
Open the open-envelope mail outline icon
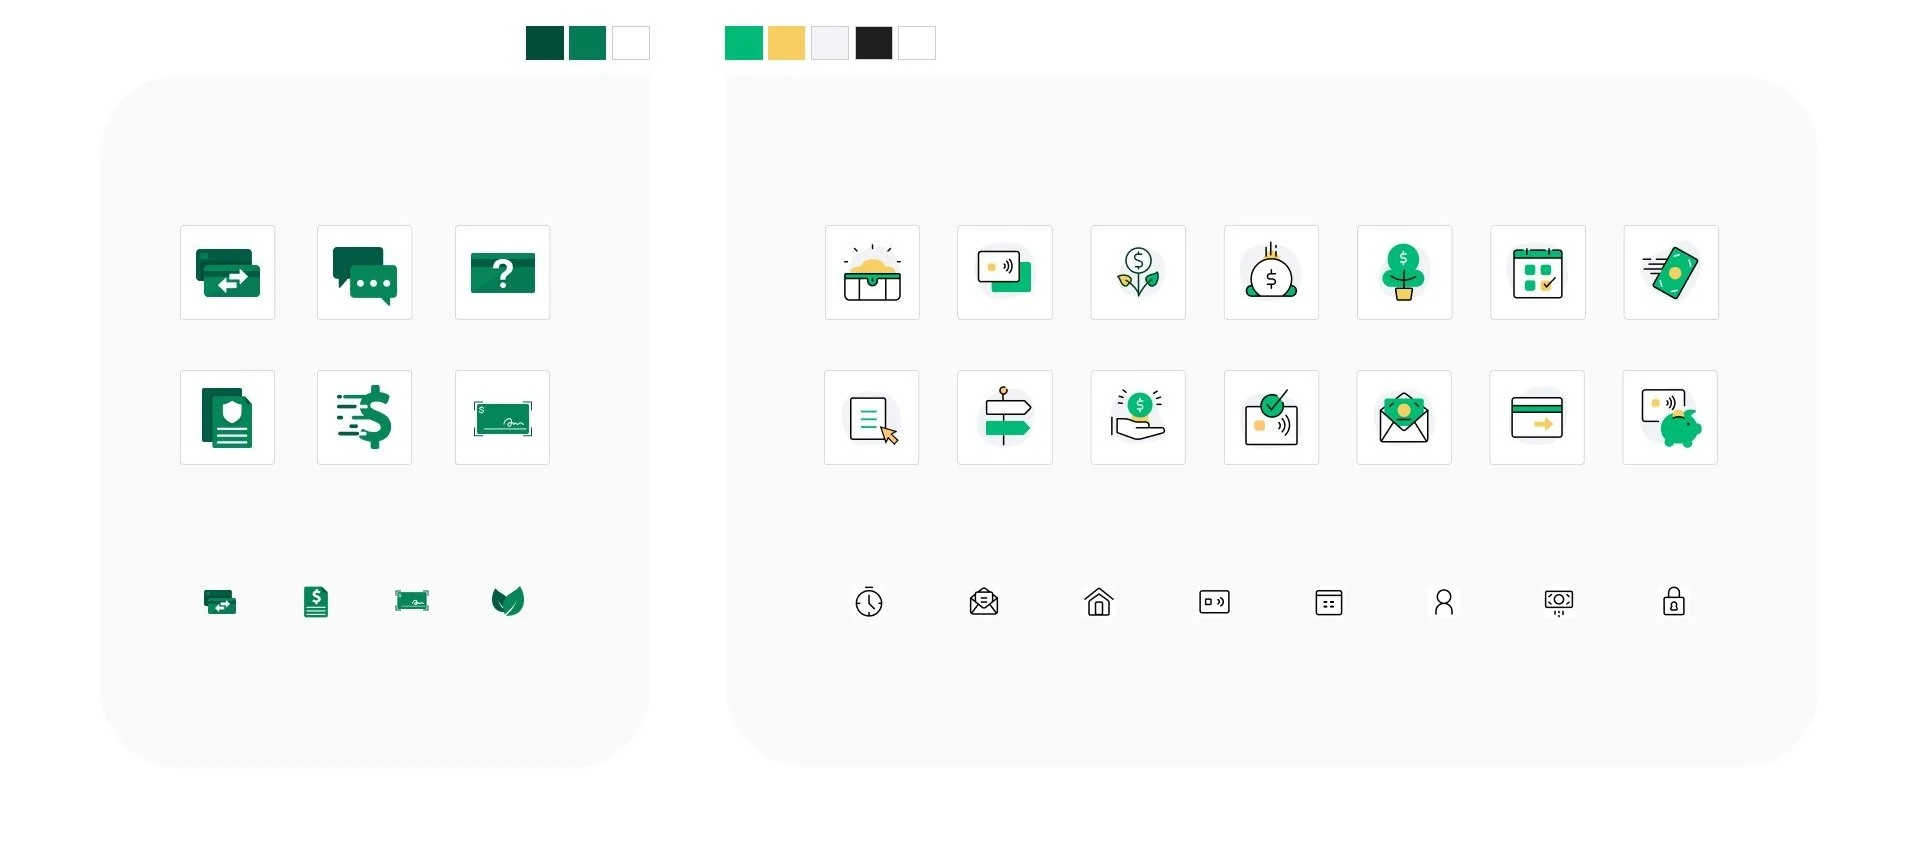[984, 601]
